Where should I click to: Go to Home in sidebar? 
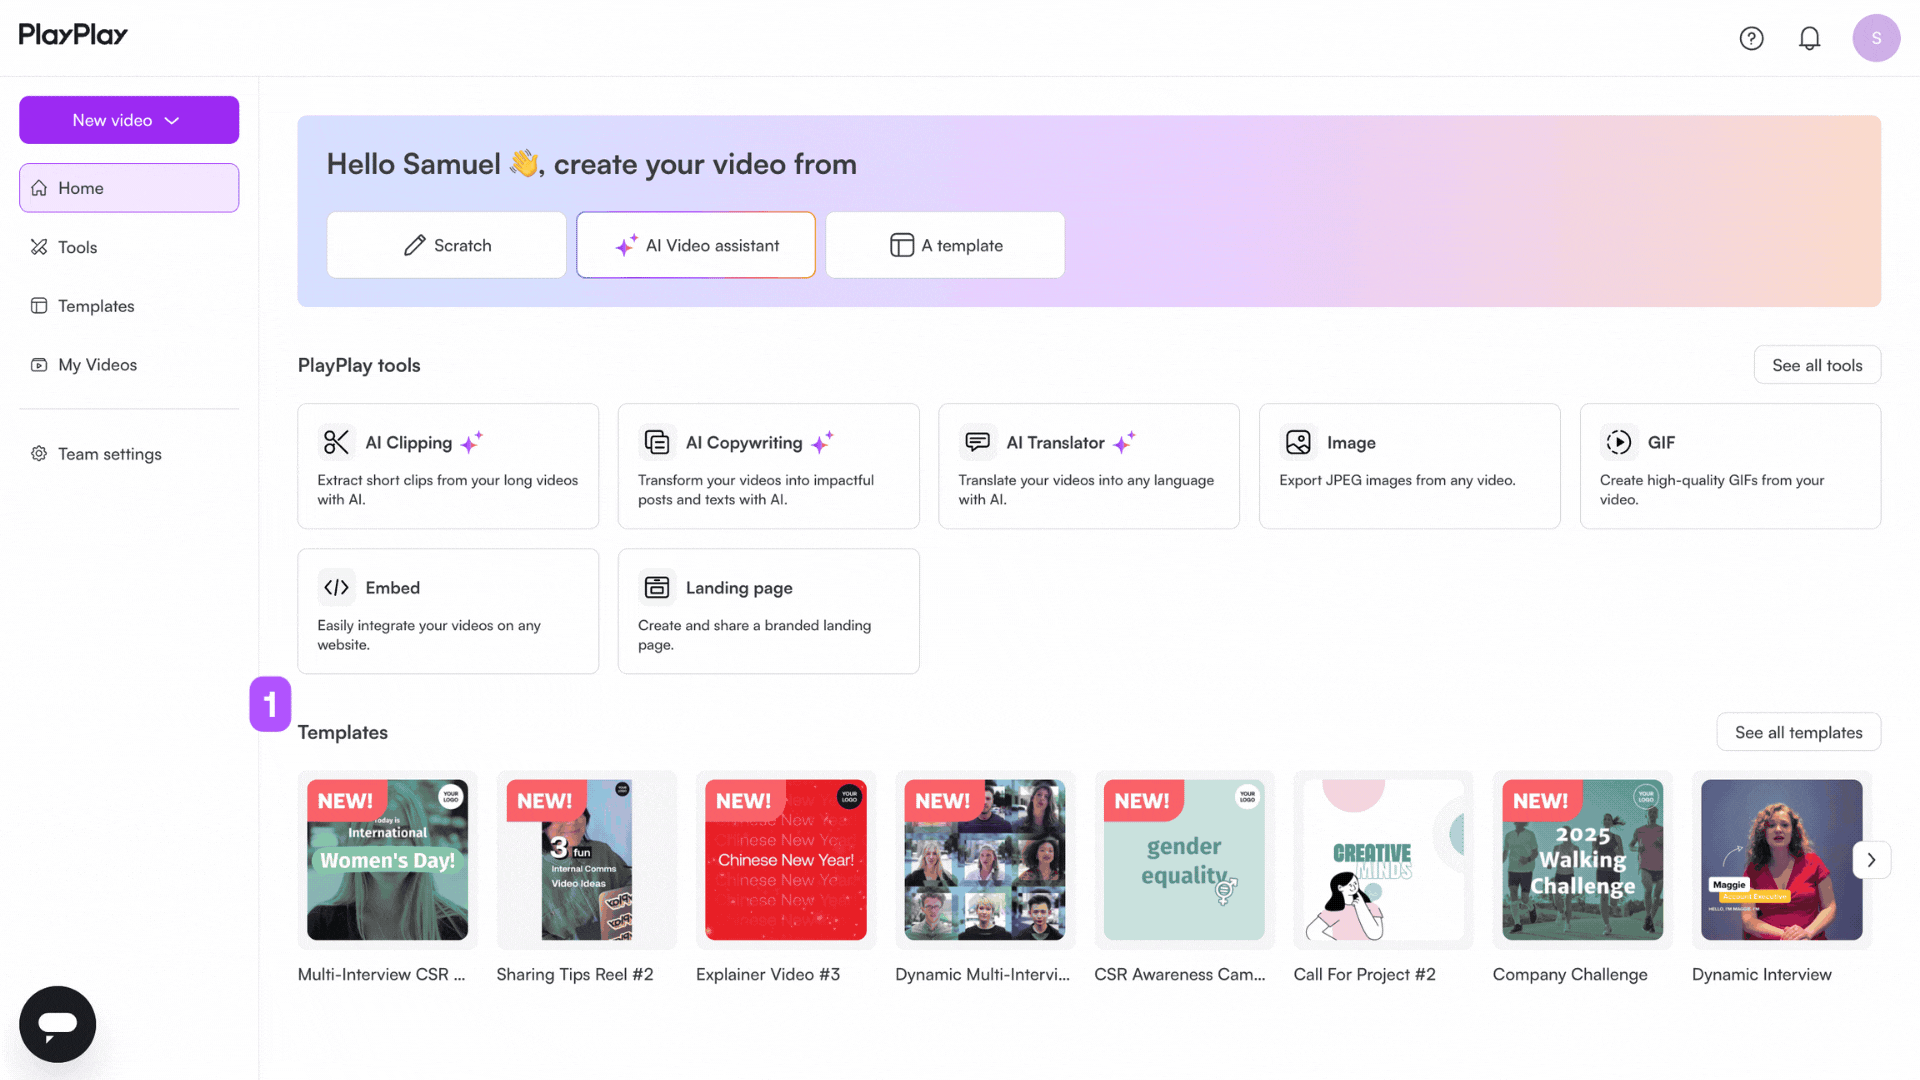click(x=129, y=188)
